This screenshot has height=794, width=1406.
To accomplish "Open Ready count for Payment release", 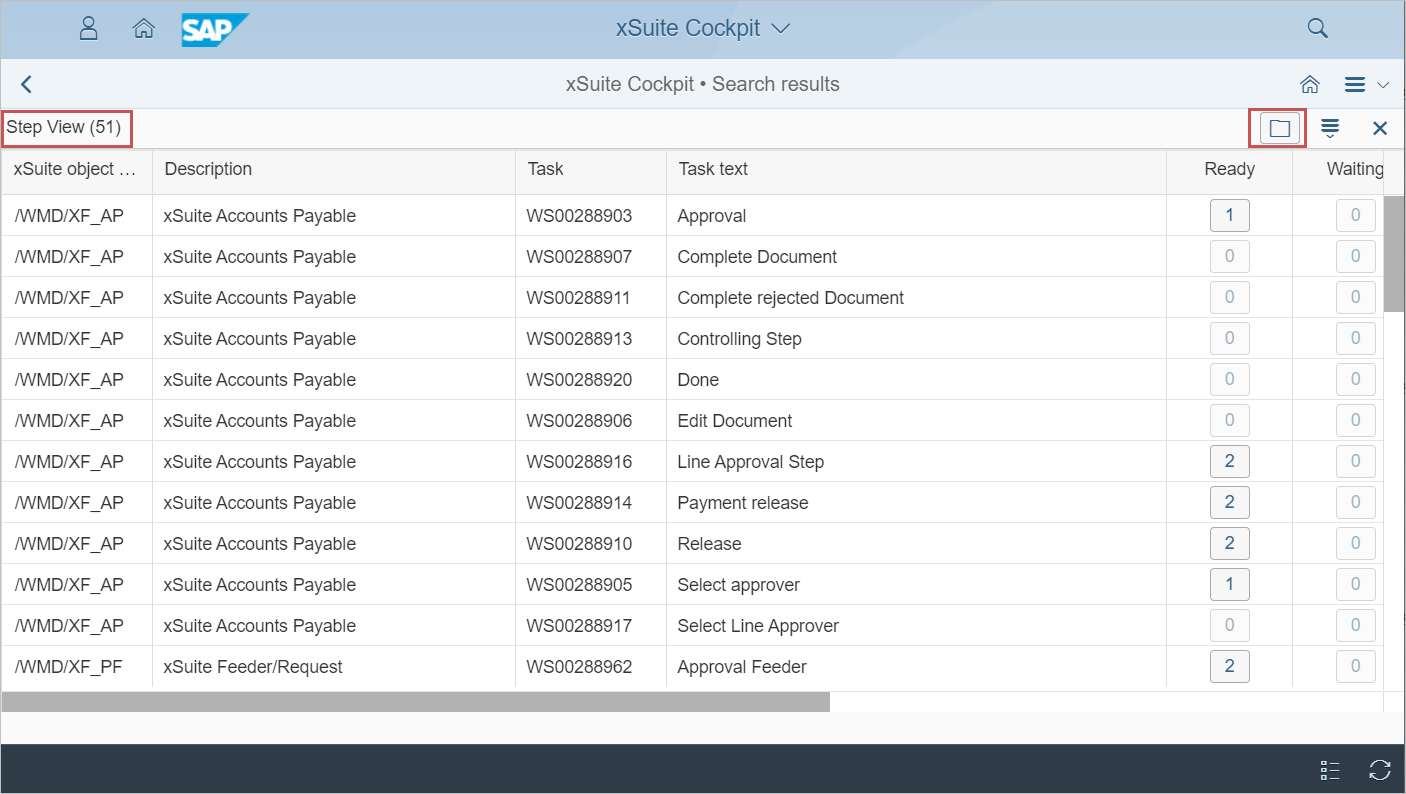I will [1229, 503].
